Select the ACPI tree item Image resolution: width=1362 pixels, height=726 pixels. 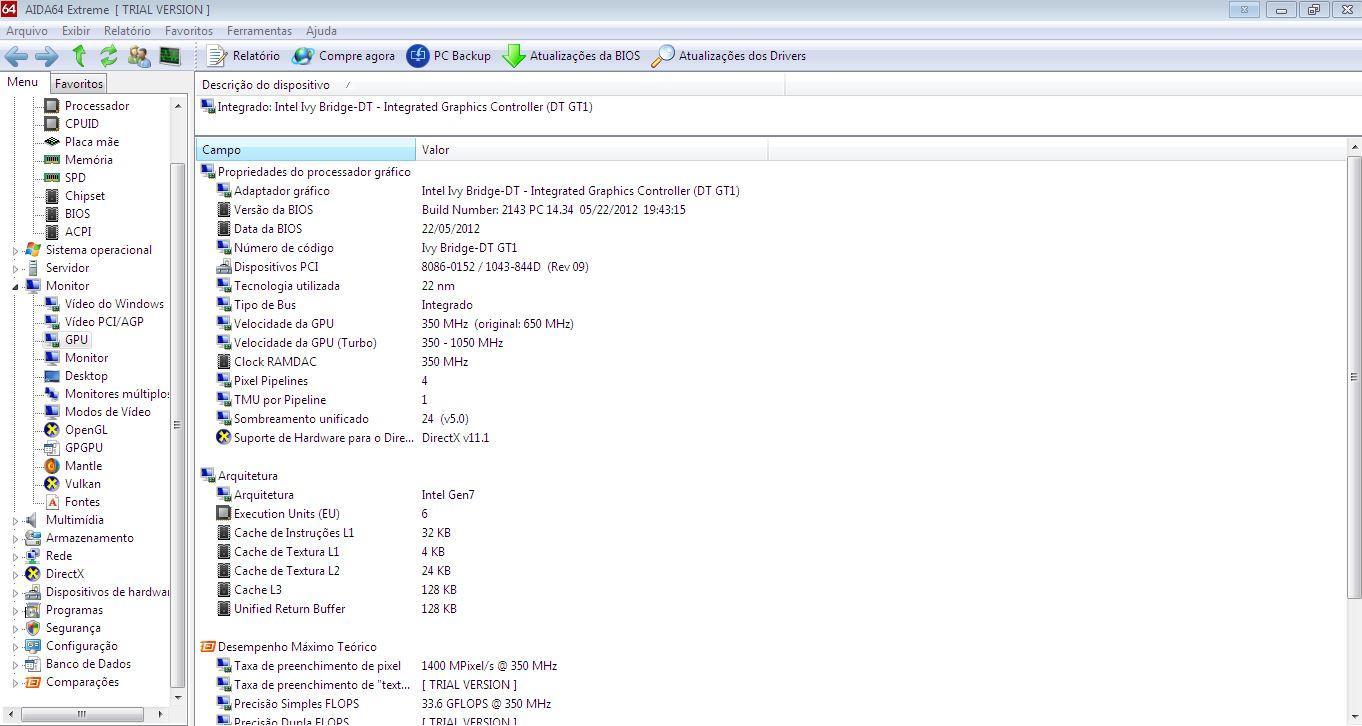78,232
